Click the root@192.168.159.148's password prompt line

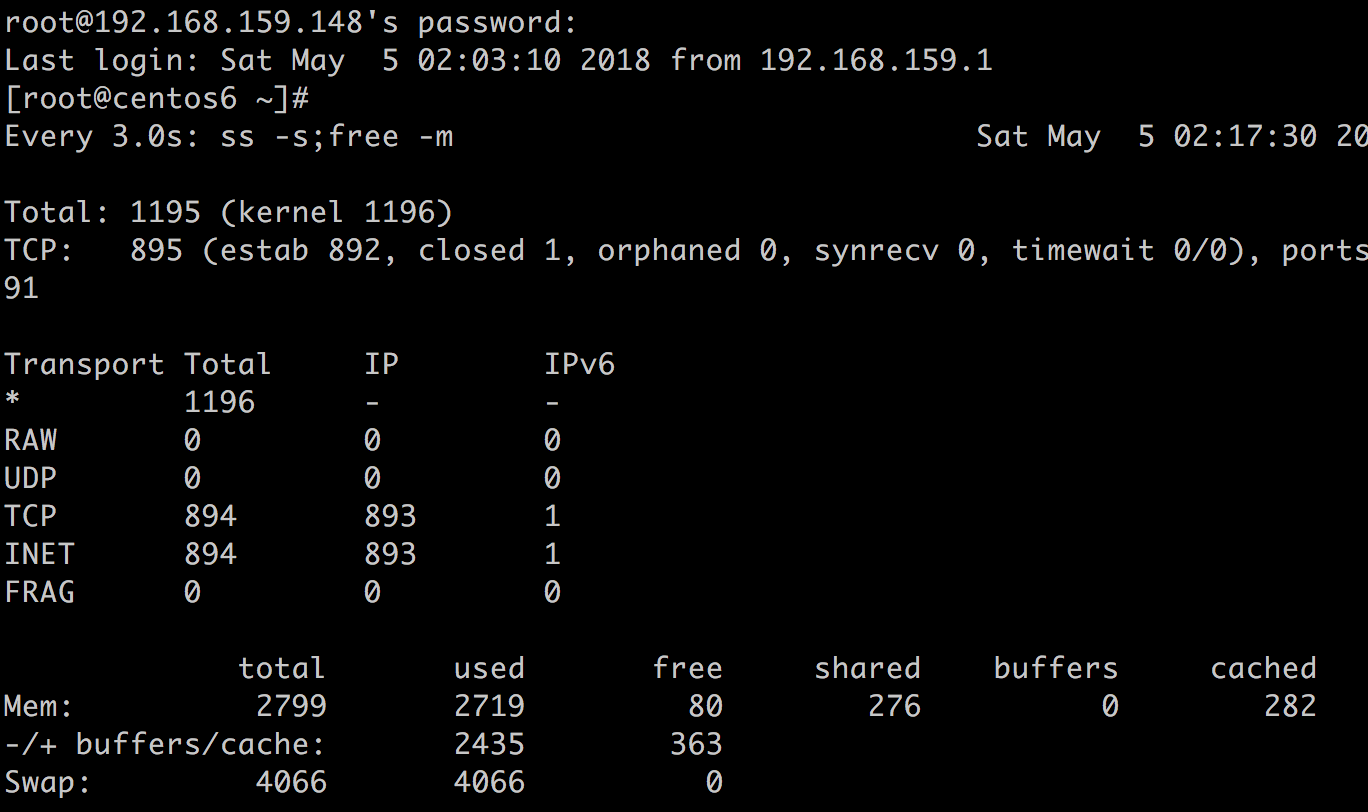[291, 22]
